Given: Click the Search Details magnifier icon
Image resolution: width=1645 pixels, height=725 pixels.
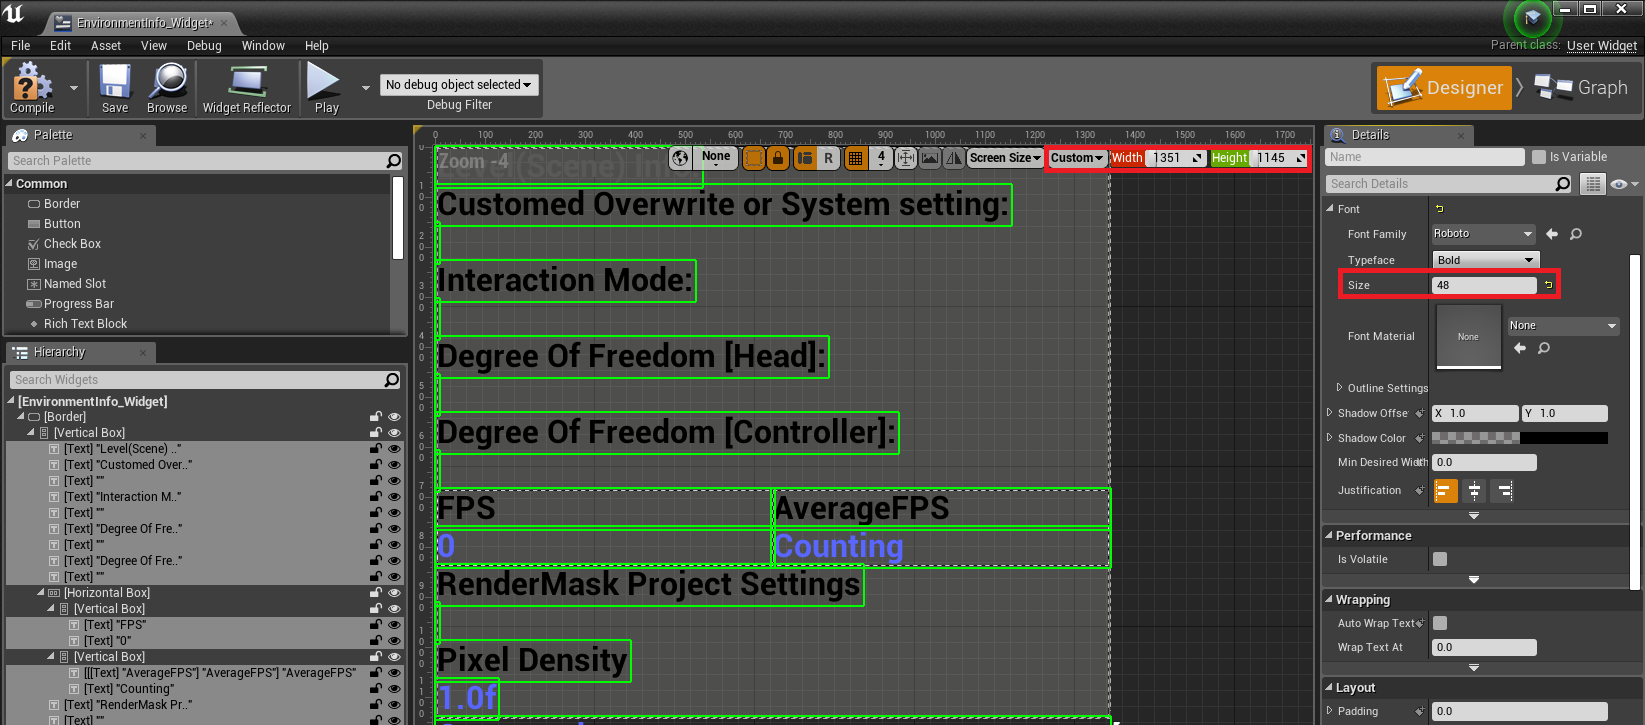Looking at the screenshot, I should pyautogui.click(x=1563, y=184).
